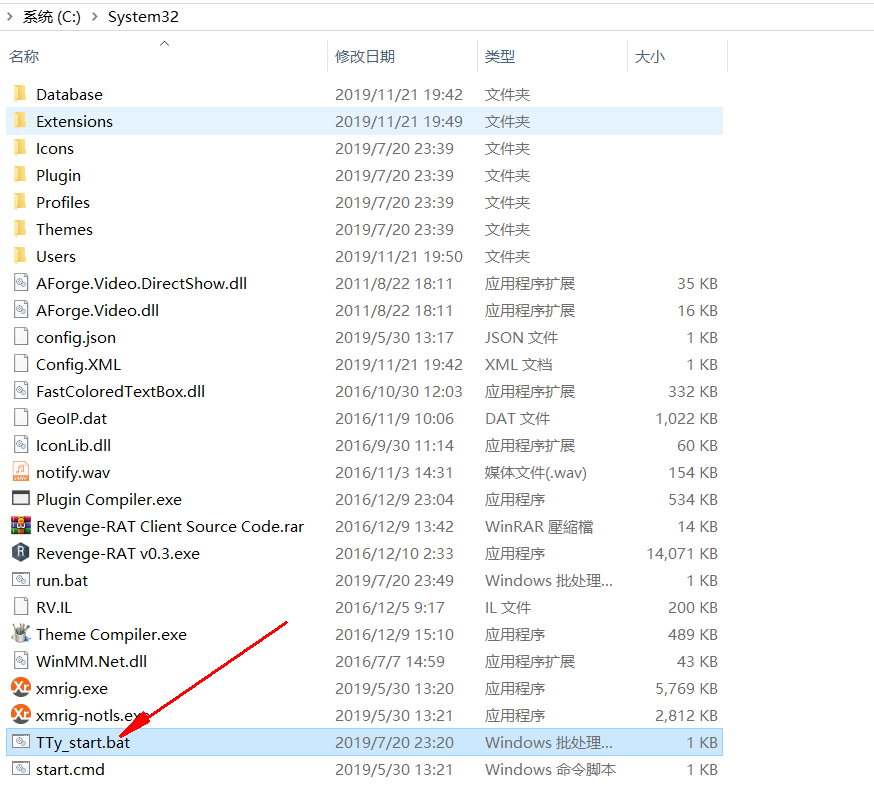Select the Plugin Compiler.exe icon
Viewport: 874px width, 808px height.
[x=20, y=499]
